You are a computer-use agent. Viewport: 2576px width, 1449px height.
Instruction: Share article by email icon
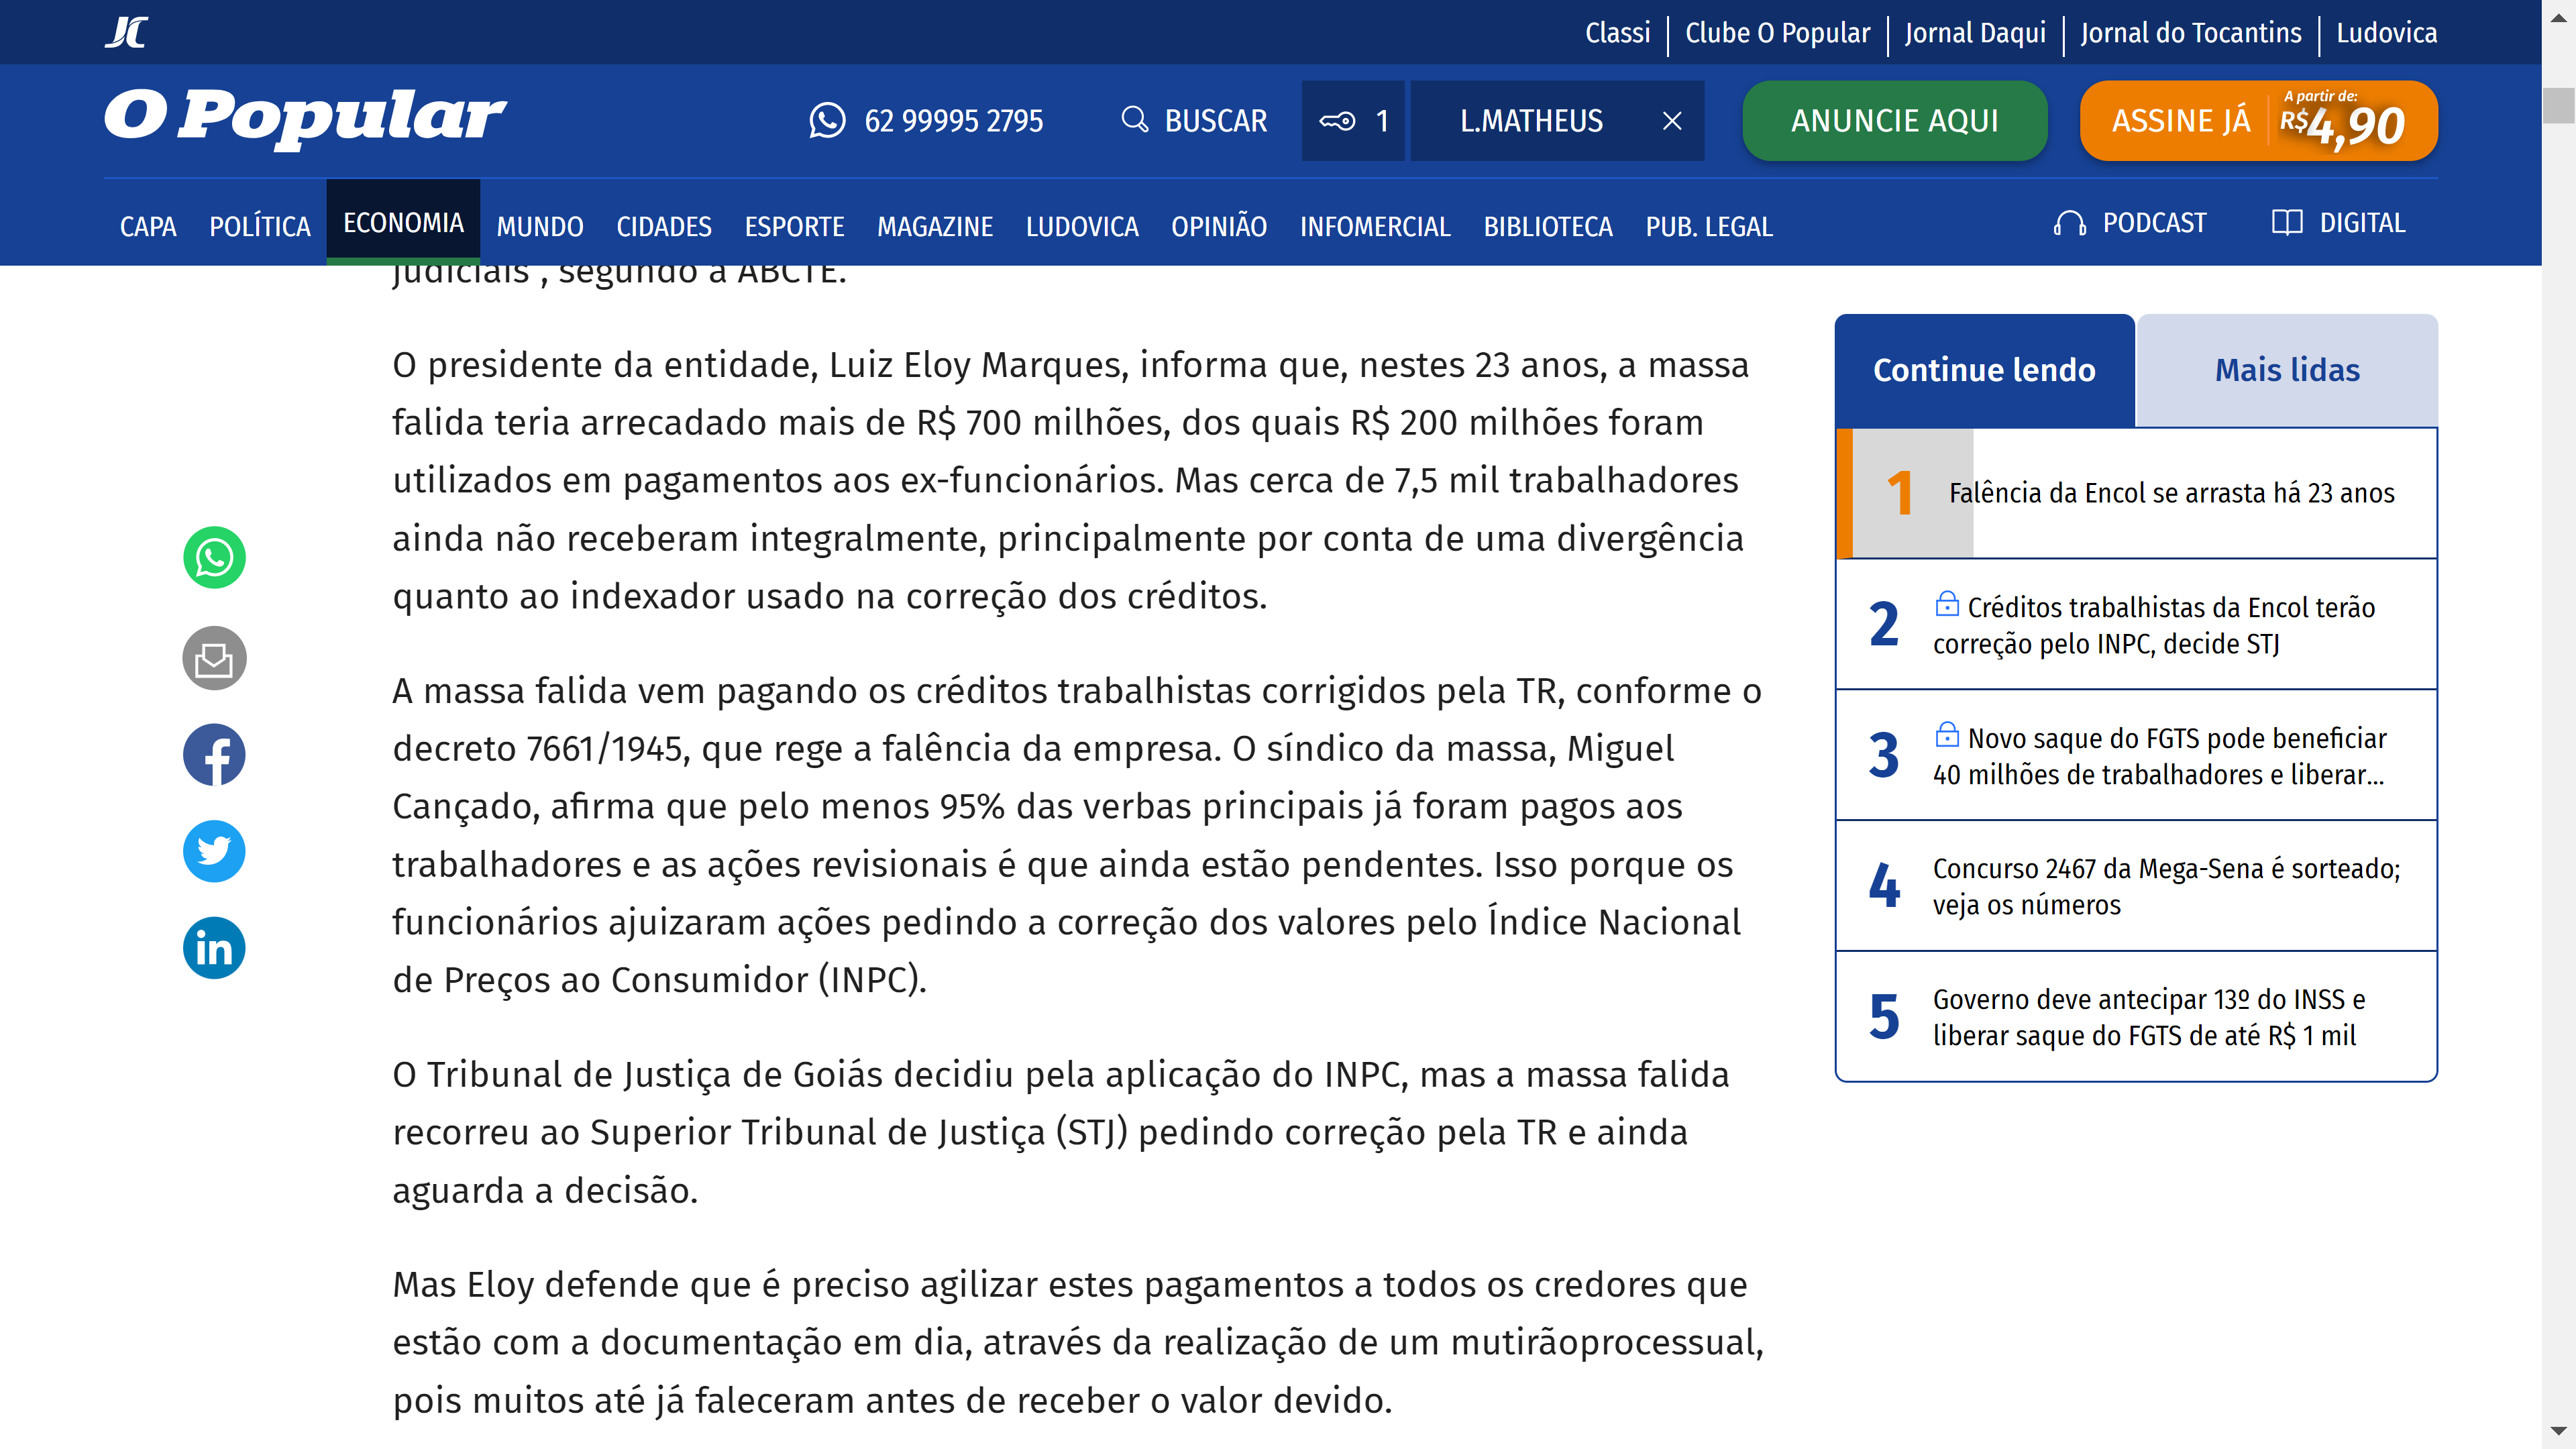click(x=214, y=658)
